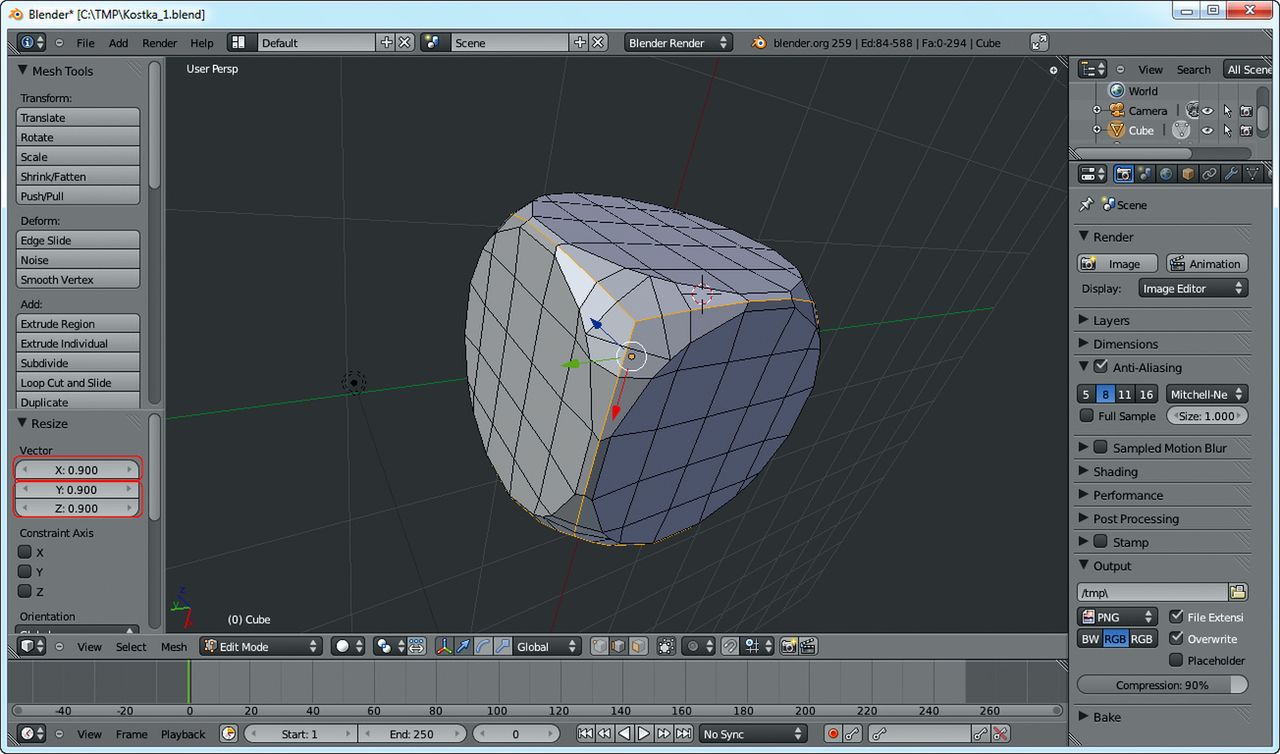Disable the Anti-Aliasing checkbox
Image resolution: width=1280 pixels, height=754 pixels.
1101,367
